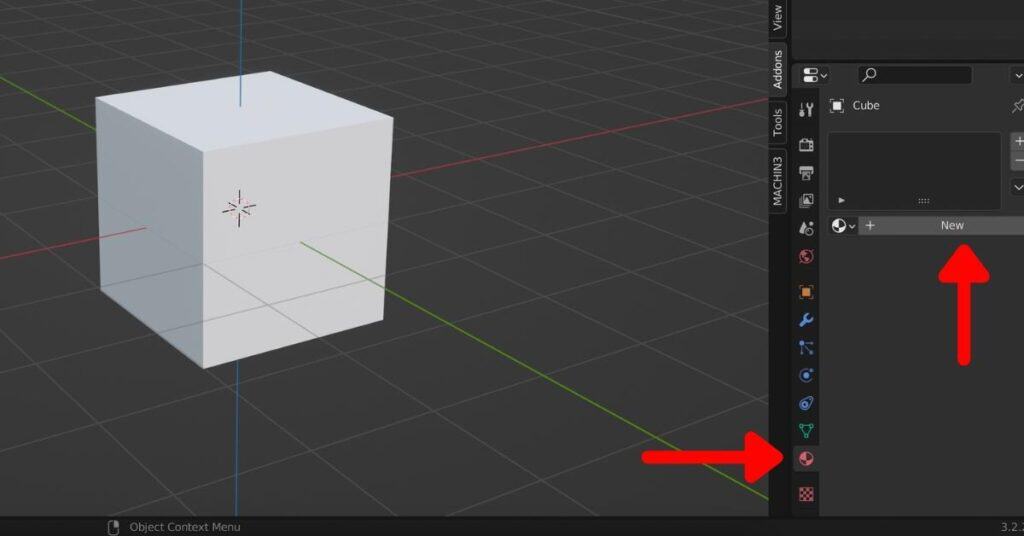Open the World properties globe icon
This screenshot has width=1024, height=536.
pos(806,257)
